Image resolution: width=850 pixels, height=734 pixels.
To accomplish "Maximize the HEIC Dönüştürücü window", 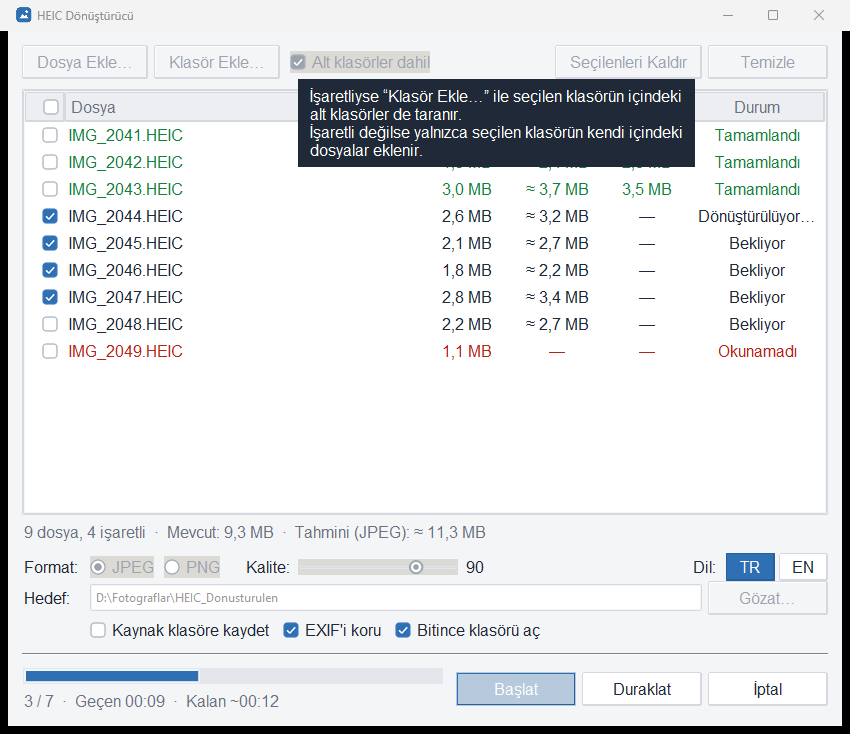I will tap(773, 15).
